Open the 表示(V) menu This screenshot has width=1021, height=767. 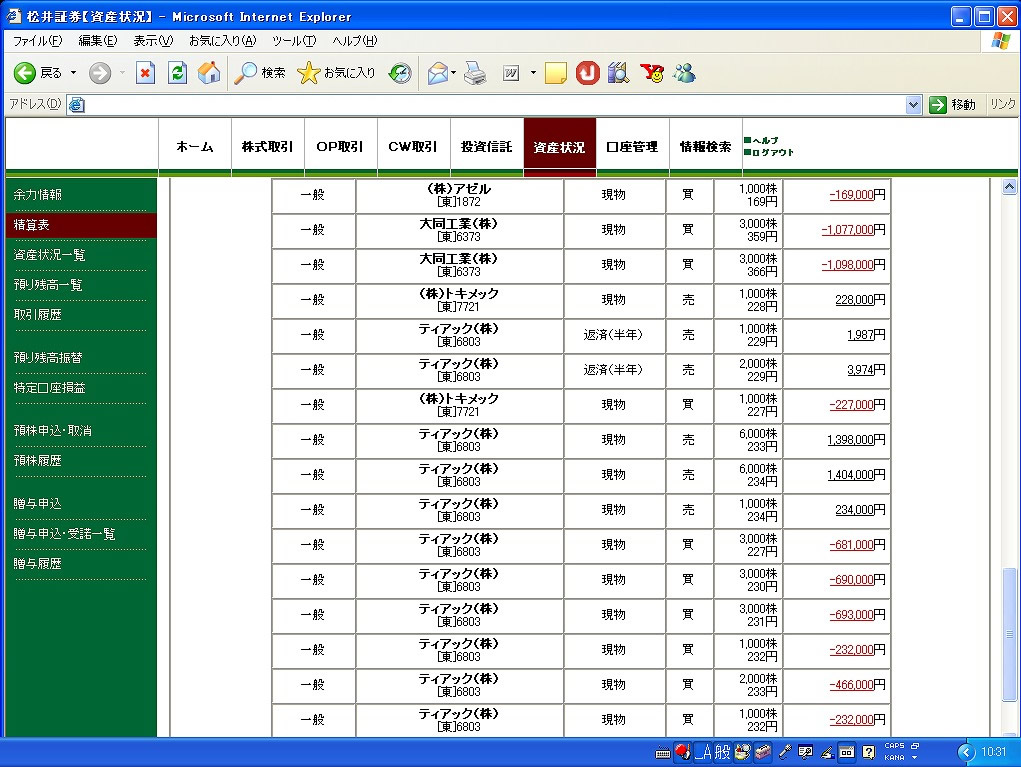tap(153, 41)
